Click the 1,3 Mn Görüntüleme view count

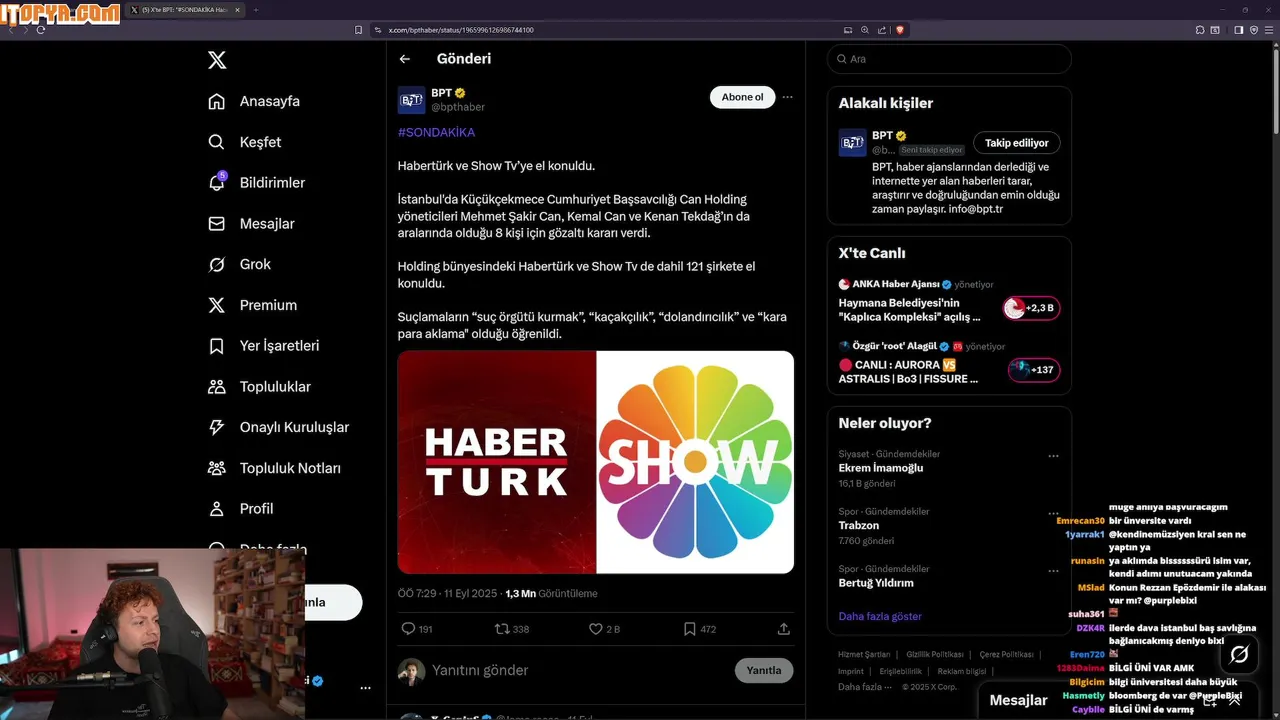click(551, 593)
